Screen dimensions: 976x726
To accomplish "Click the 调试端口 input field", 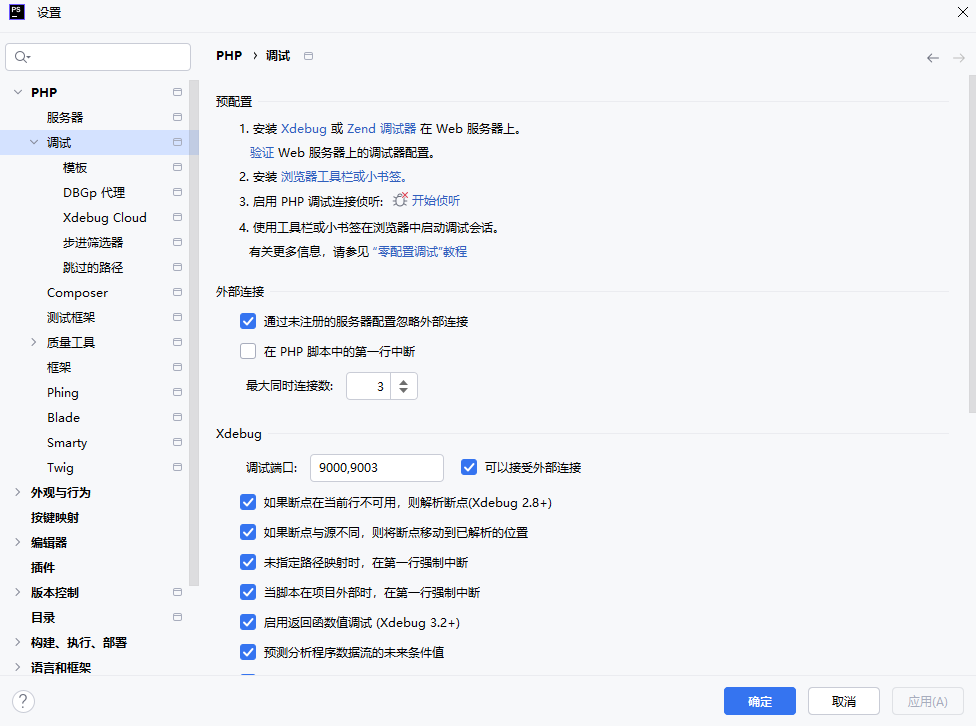I will point(377,468).
